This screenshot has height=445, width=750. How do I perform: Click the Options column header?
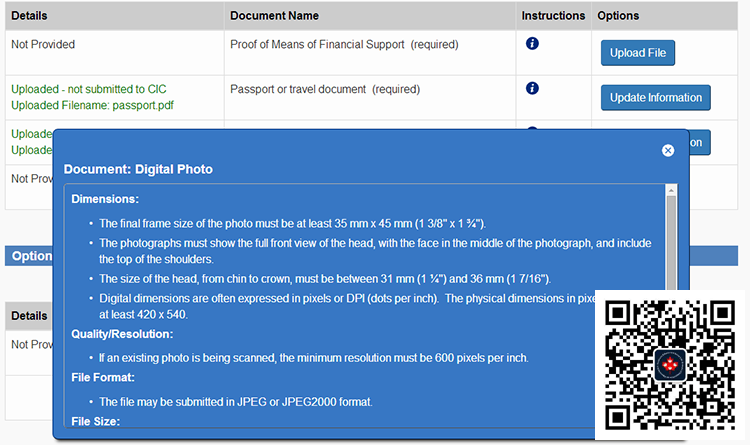pyautogui.click(x=618, y=16)
